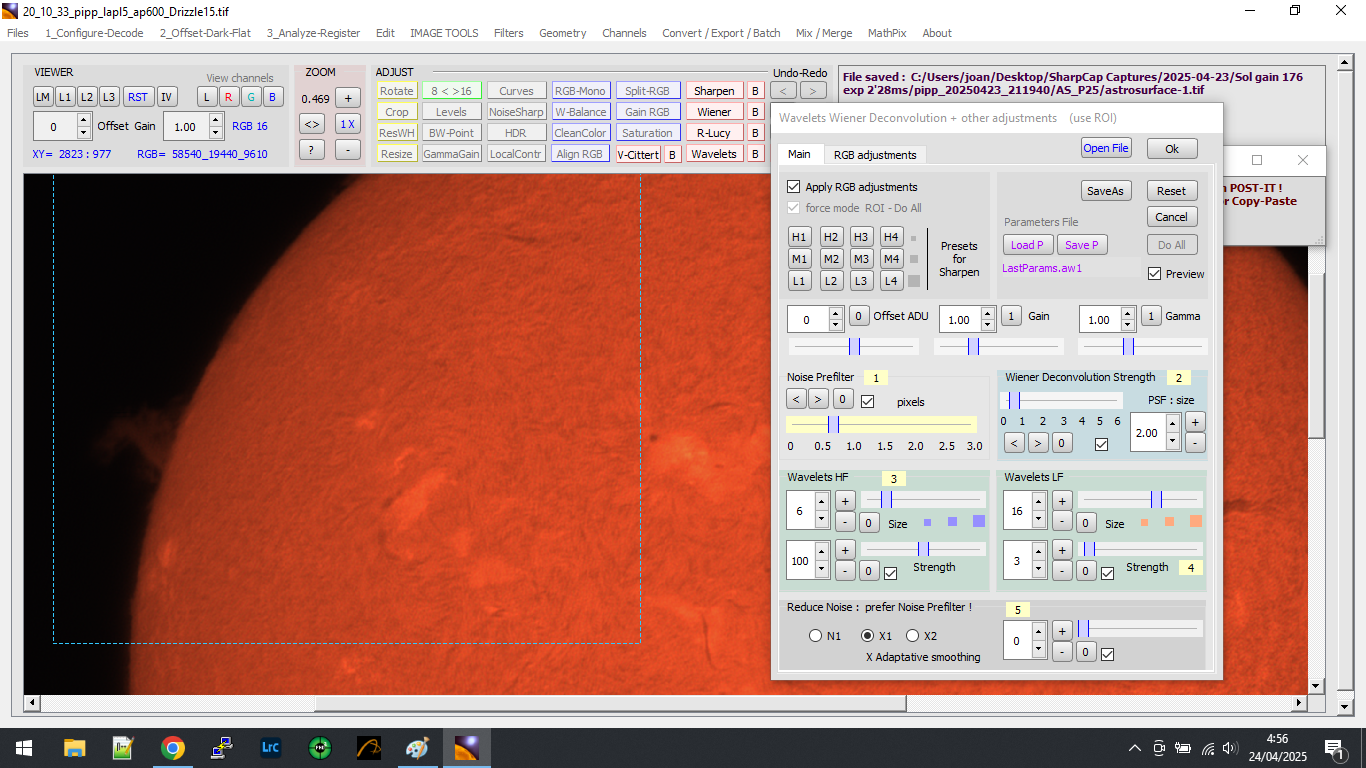The height and width of the screenshot is (768, 1366).
Task: Click Noise Prefilter increase > button
Action: pyautogui.click(x=819, y=400)
